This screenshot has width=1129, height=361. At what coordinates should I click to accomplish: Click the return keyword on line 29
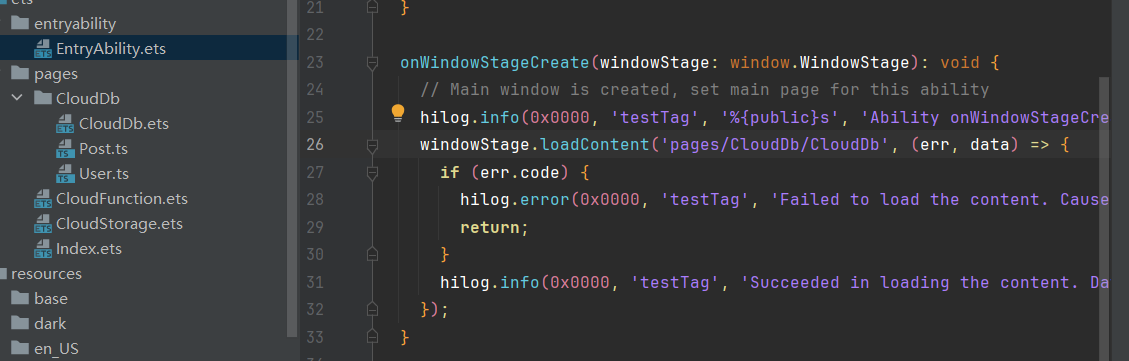coord(490,228)
